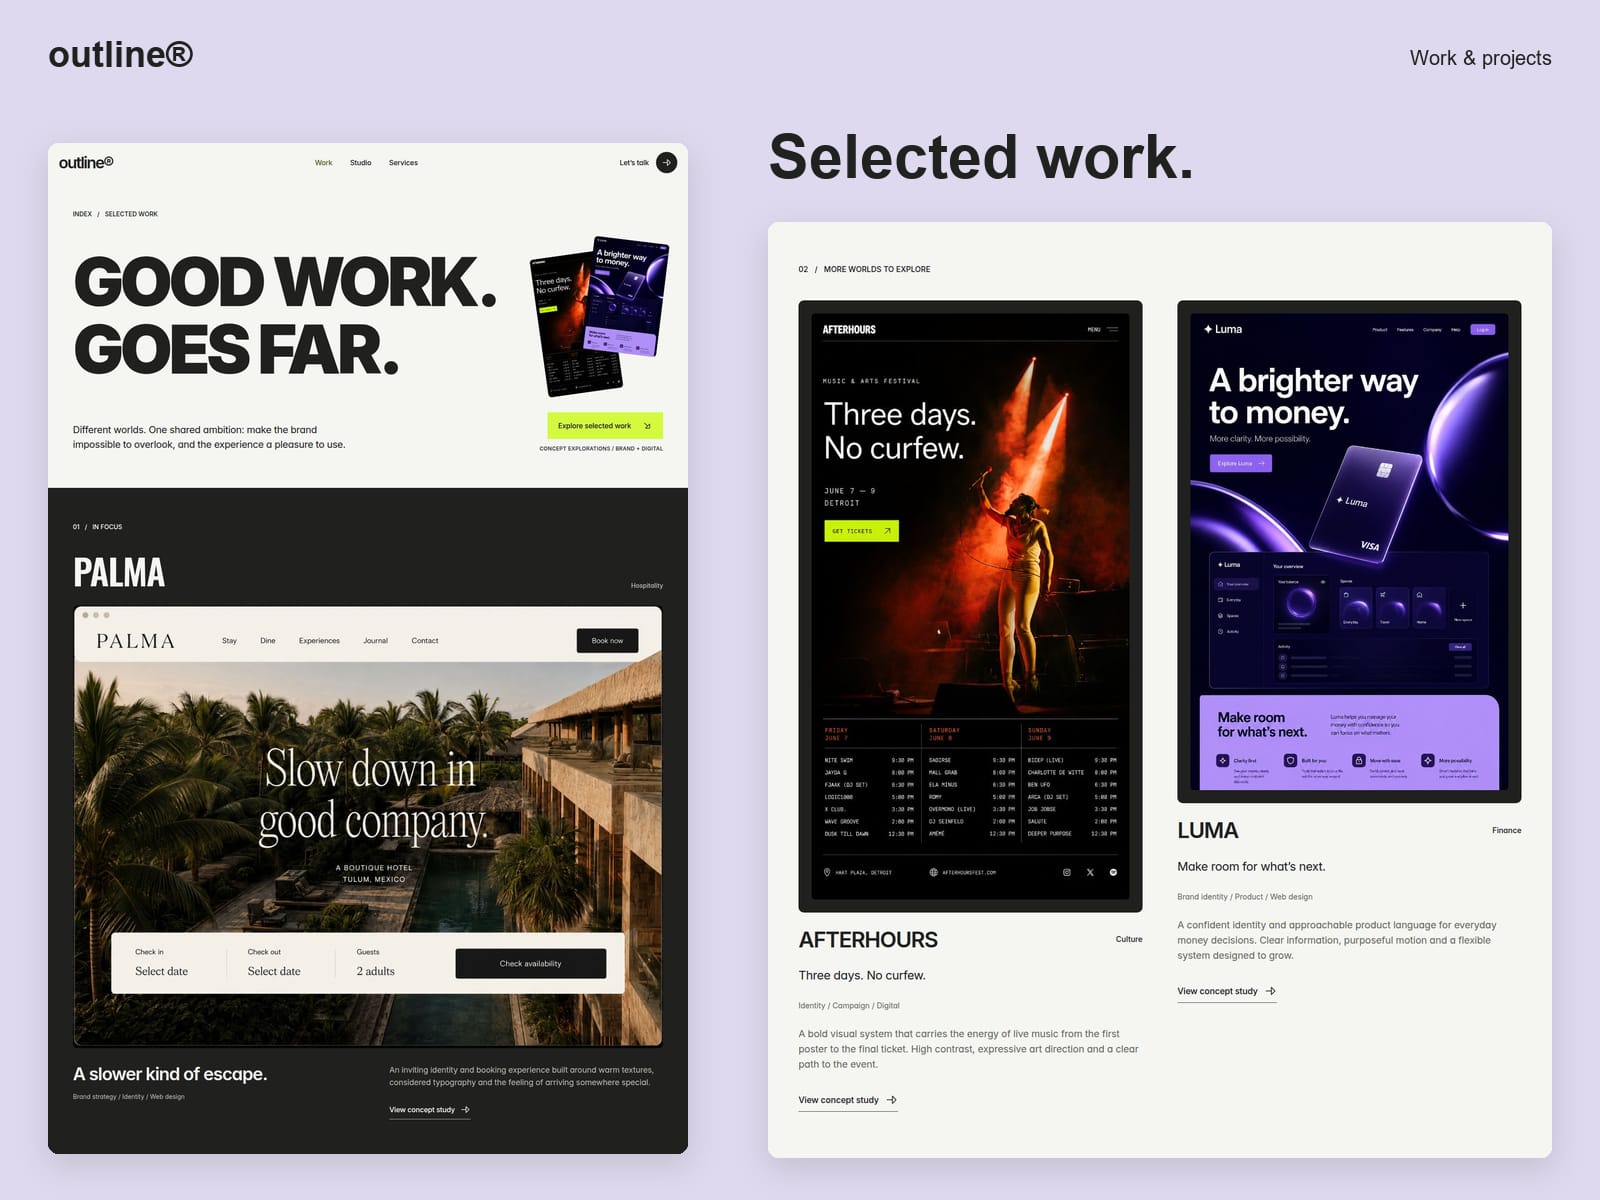Open 'Work & projects' link at top right
The width and height of the screenshot is (1600, 1200).
click(x=1480, y=58)
